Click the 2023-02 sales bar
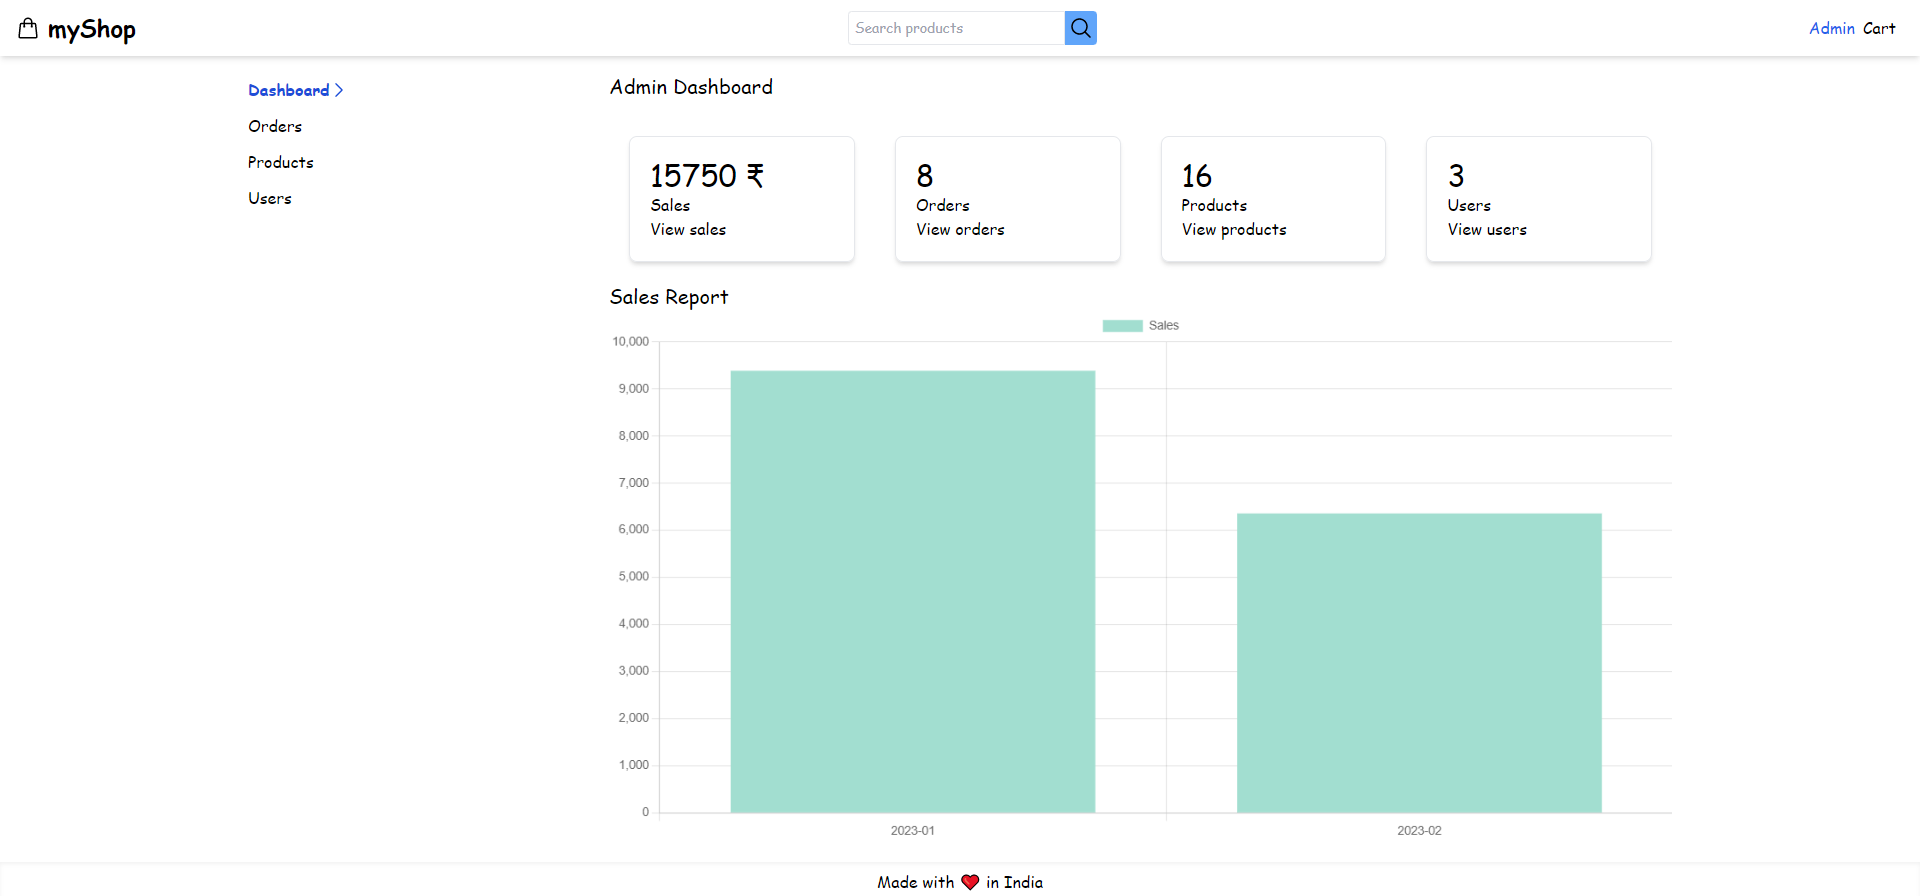 (1419, 663)
